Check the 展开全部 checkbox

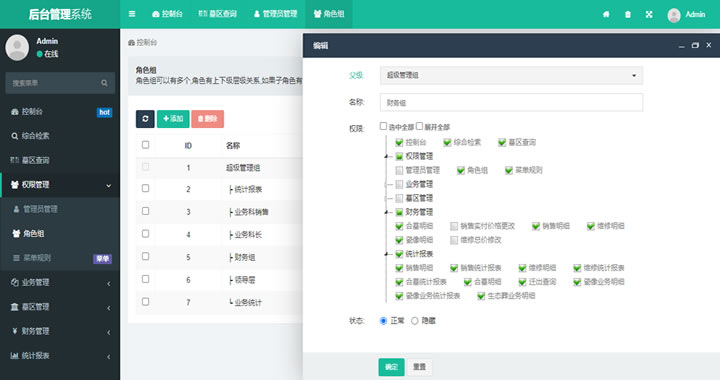pos(419,126)
